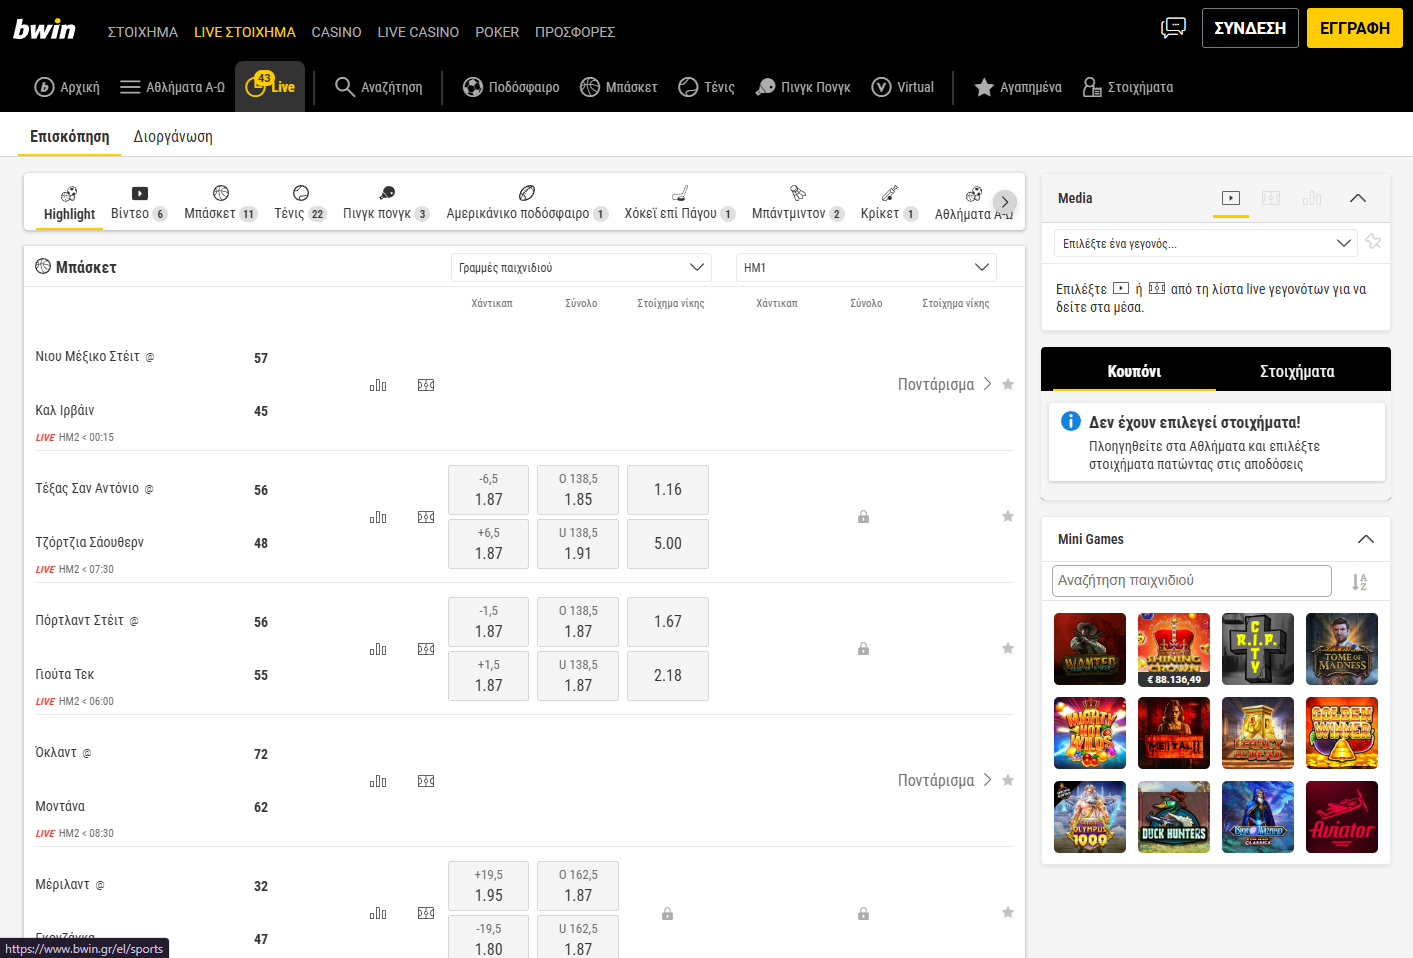Open the chat messages icon in header
The image size is (1413, 958).
click(x=1173, y=28)
